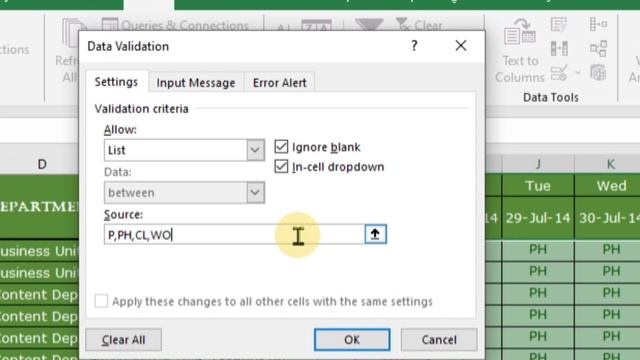Select the 29-Jul-14 date cell
Viewport: 640px width, 360px height.
538,218
